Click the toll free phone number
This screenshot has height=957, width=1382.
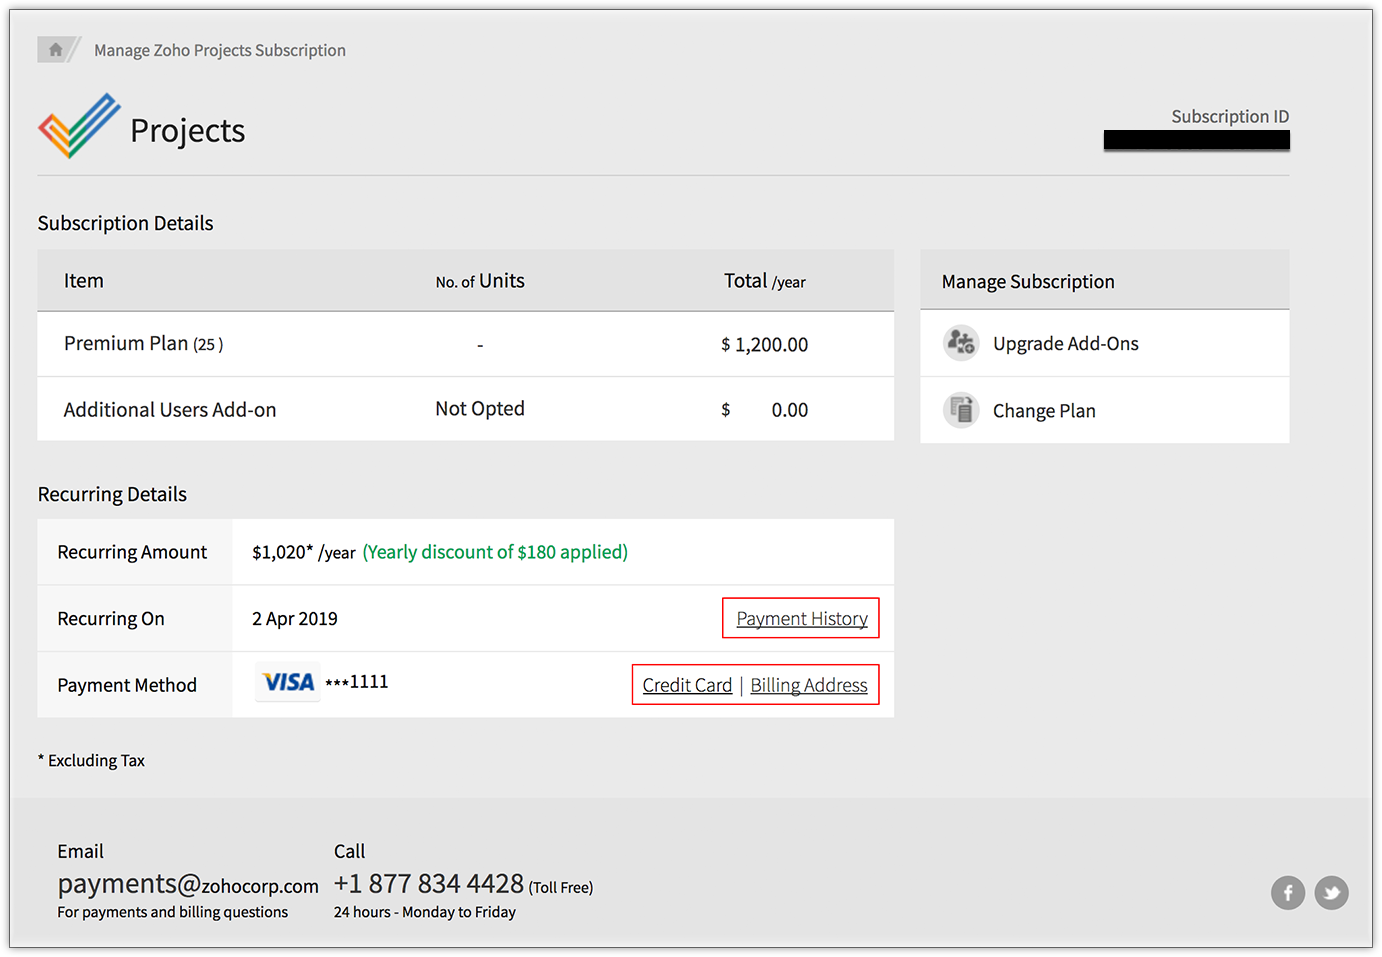click(429, 884)
